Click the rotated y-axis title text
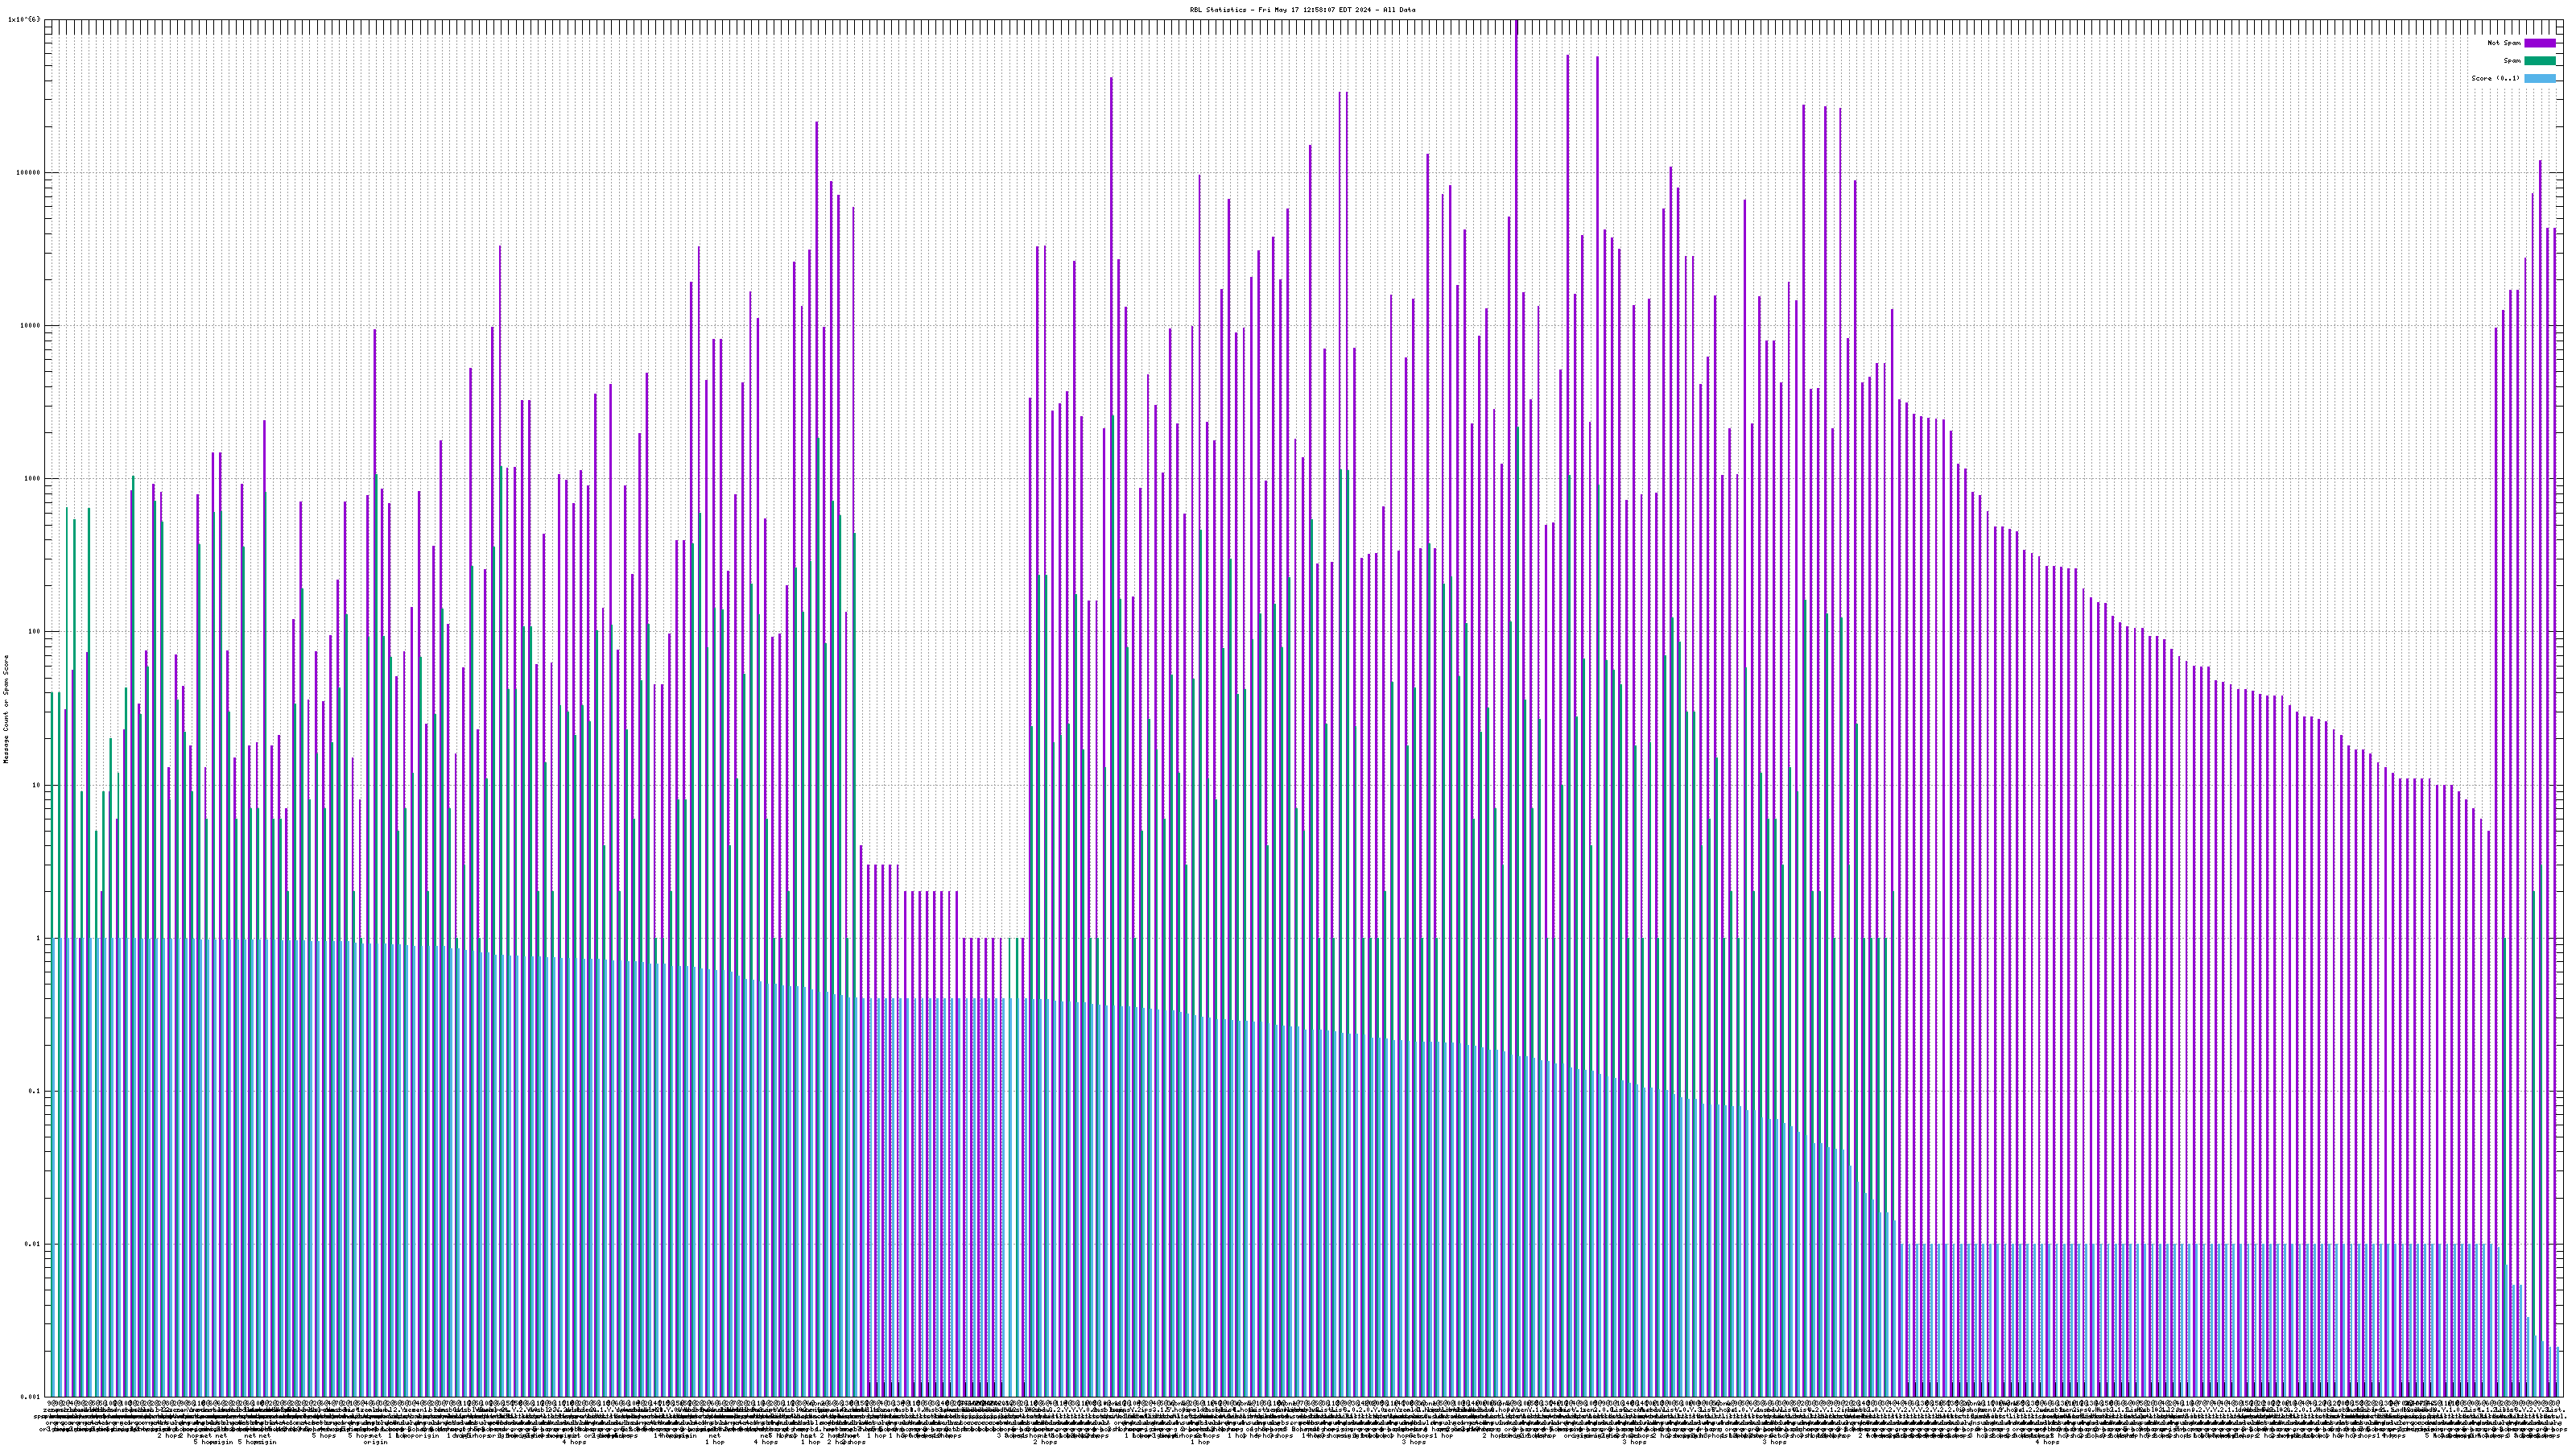Image resolution: width=2576 pixels, height=1449 pixels. click(6, 709)
